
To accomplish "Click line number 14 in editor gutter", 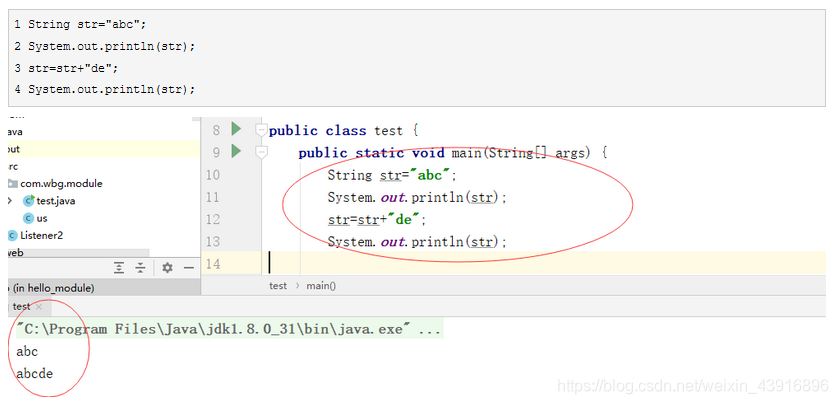I will [x=212, y=265].
